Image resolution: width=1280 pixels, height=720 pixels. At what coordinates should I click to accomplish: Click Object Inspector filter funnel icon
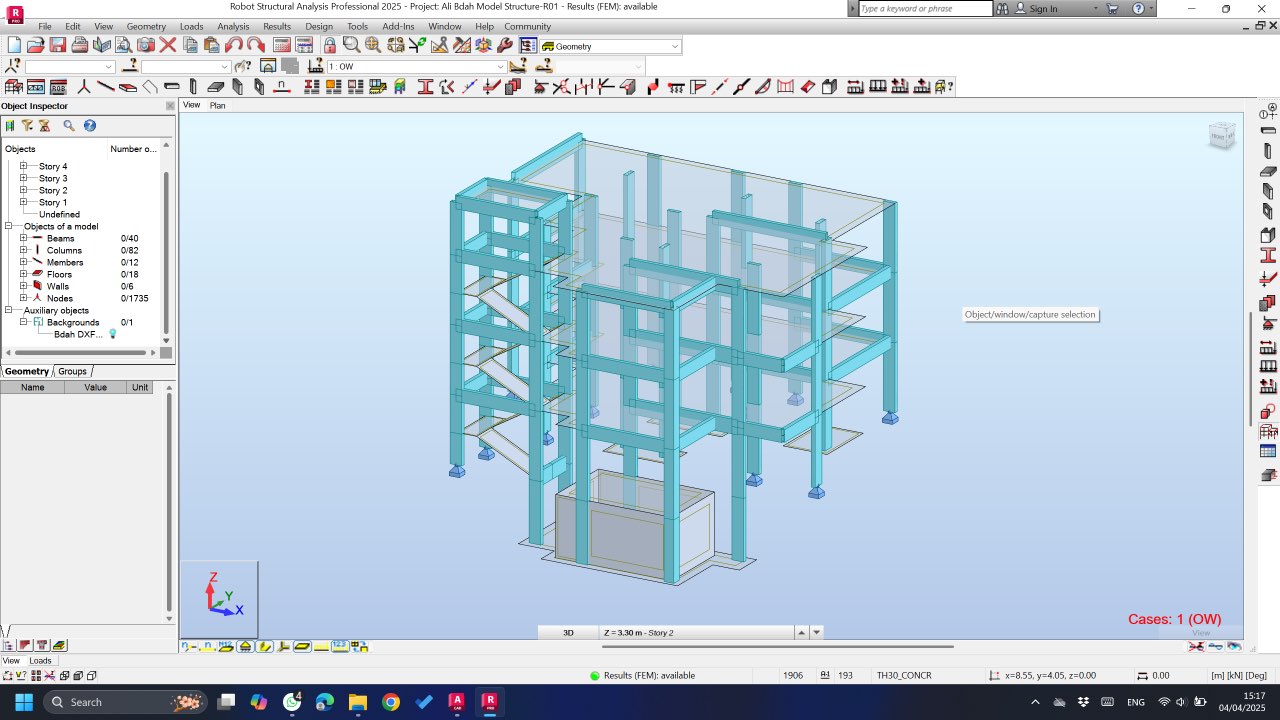(x=28, y=126)
